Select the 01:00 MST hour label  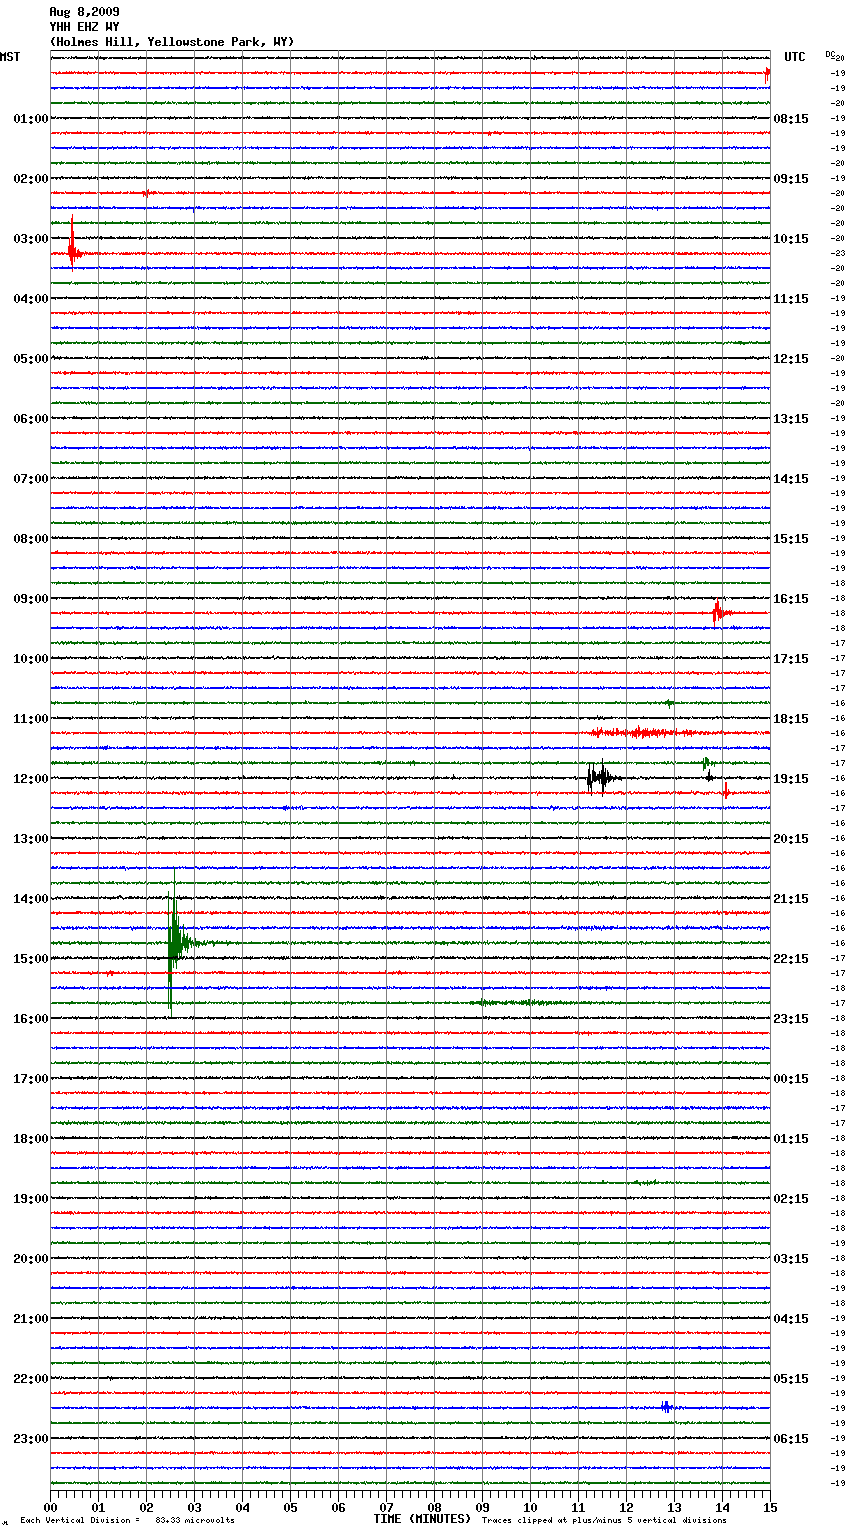[x=31, y=119]
